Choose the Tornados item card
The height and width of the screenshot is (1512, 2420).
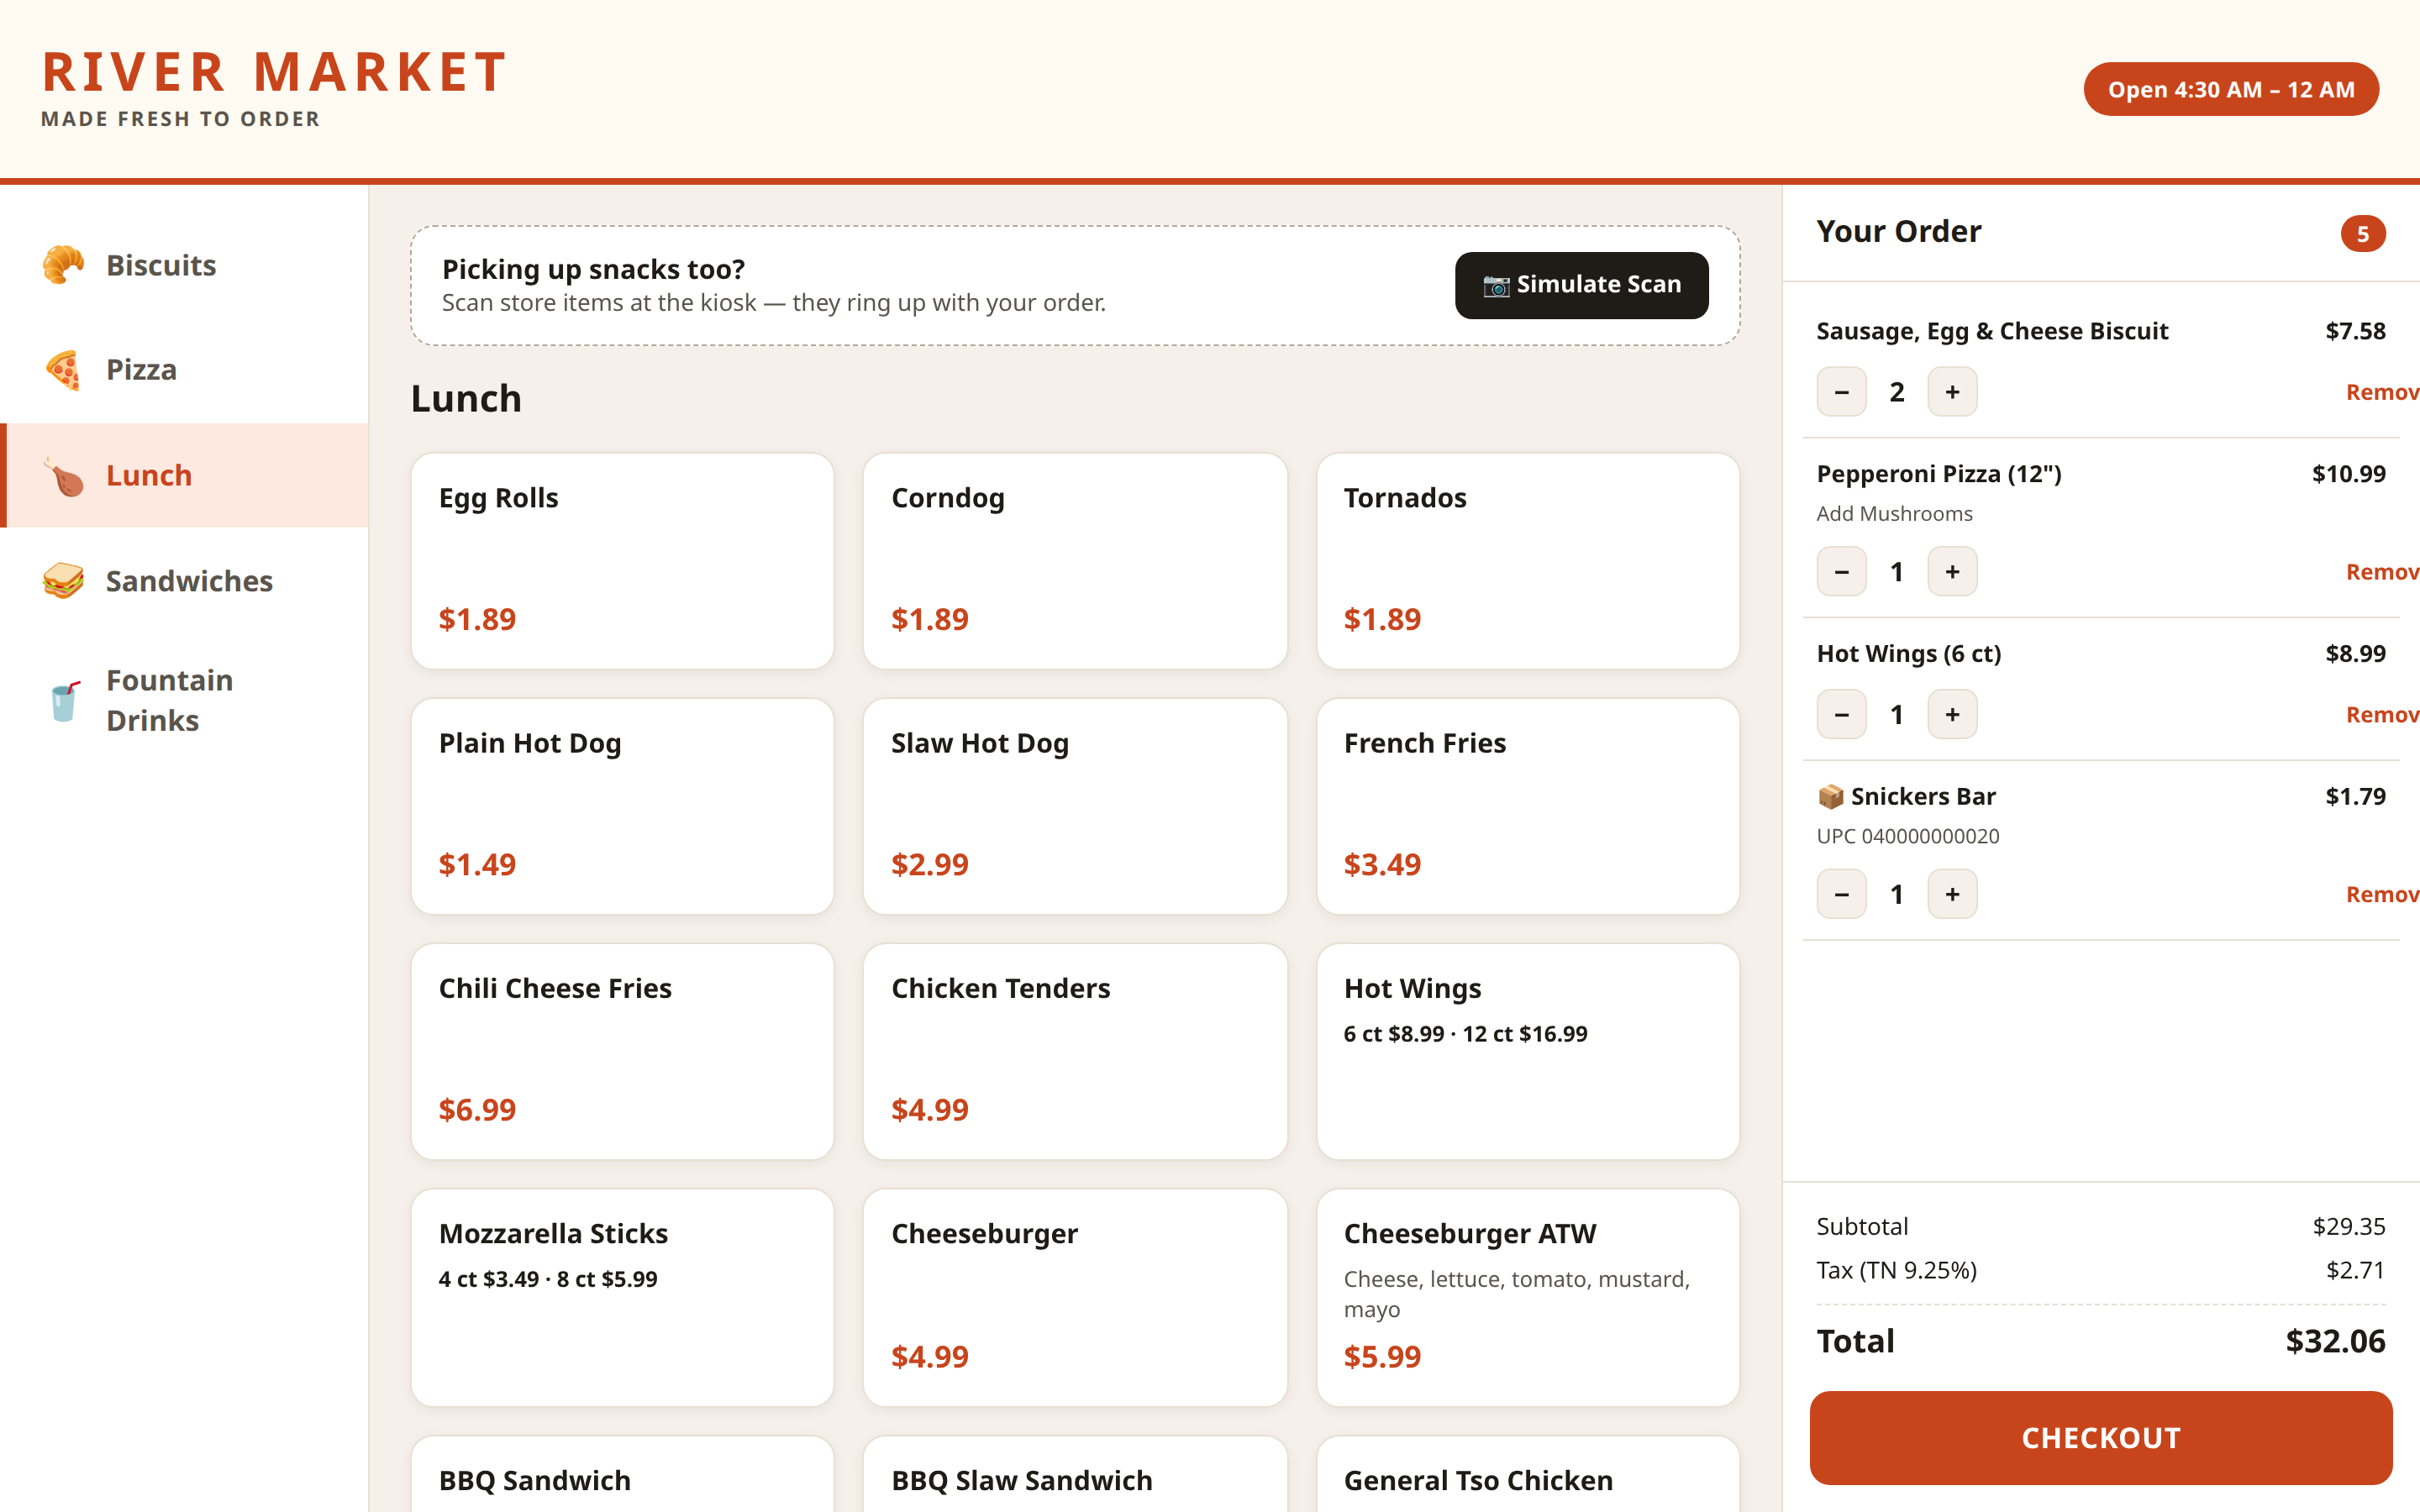click(x=1528, y=561)
